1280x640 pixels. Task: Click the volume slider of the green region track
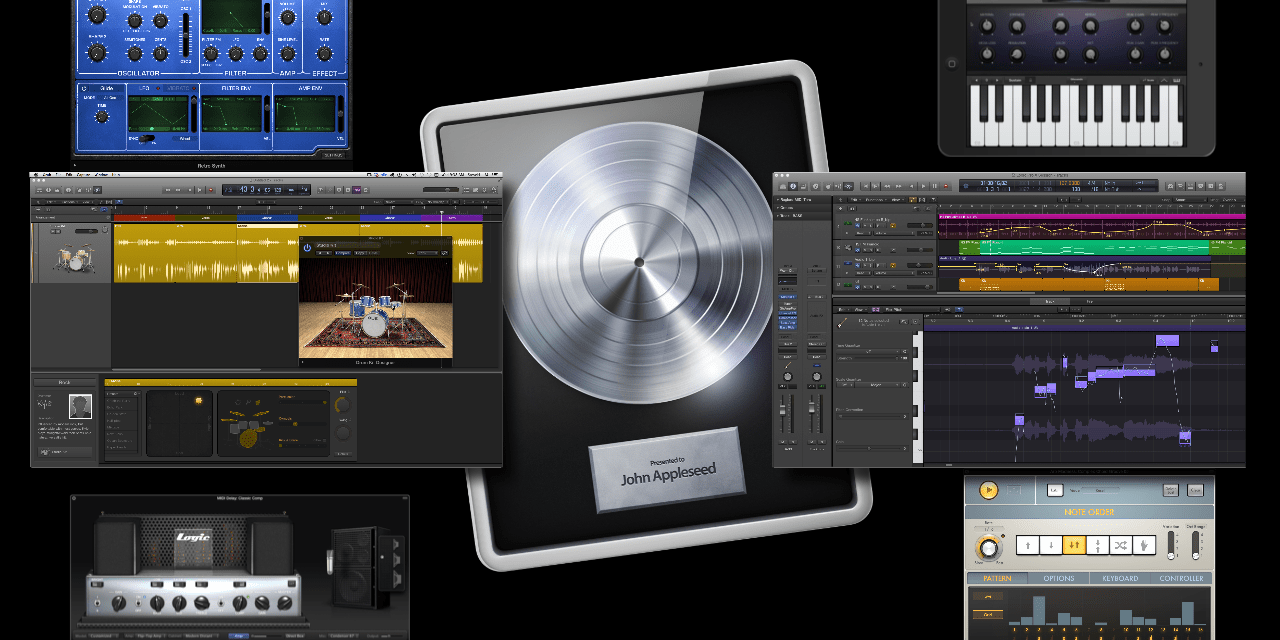[920, 250]
